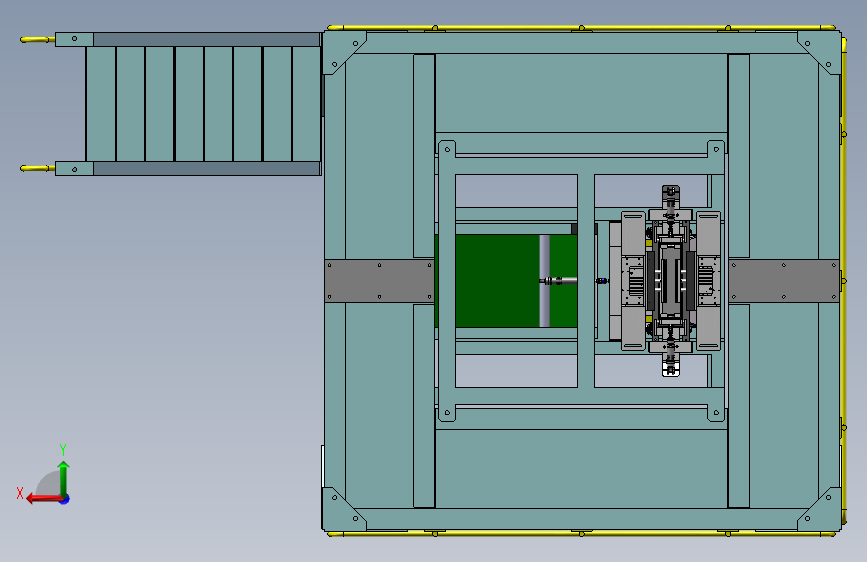The width and height of the screenshot is (867, 562).
Task: Click the red 'X' axis label
Action: 20,493
